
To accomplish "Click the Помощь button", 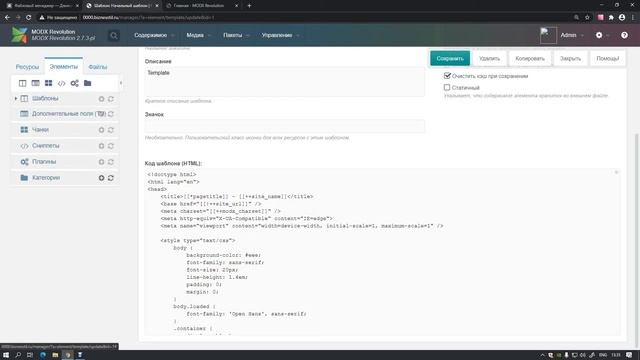I will [x=608, y=58].
